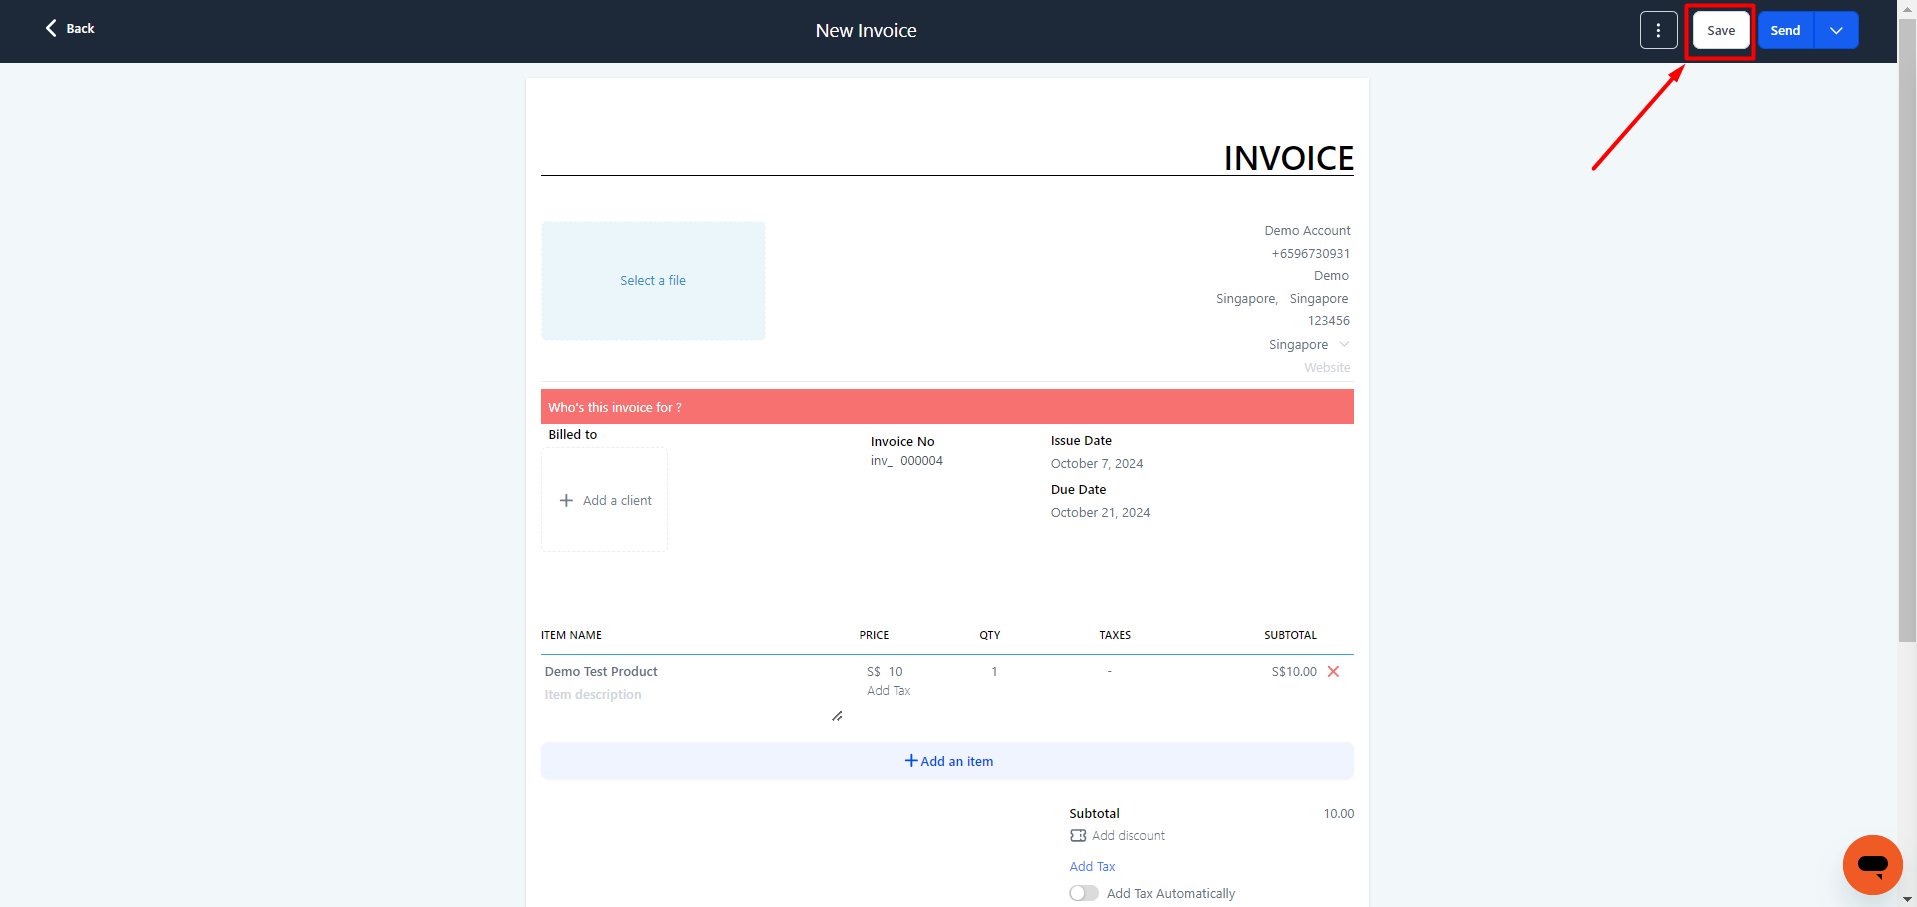Open the three-dot more options menu
The height and width of the screenshot is (907, 1917).
[1658, 31]
